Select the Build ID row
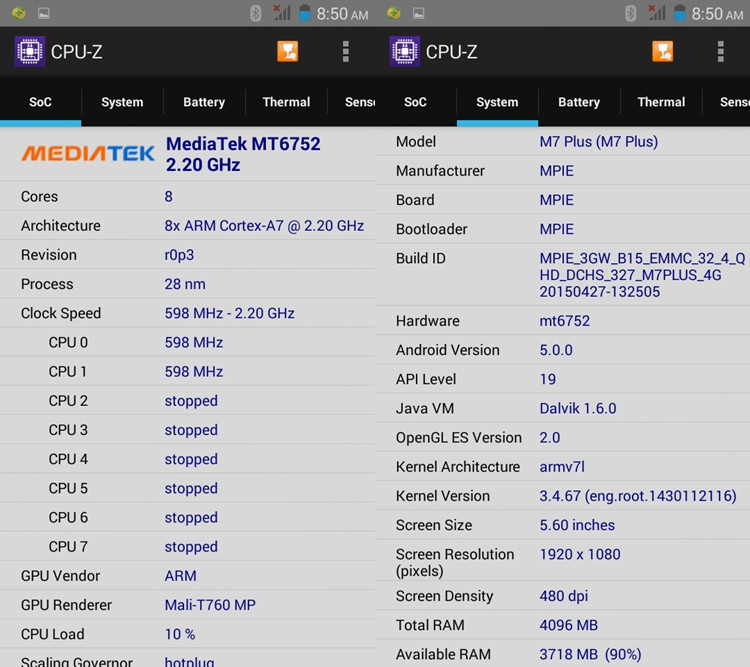The width and height of the screenshot is (750, 667). point(562,275)
